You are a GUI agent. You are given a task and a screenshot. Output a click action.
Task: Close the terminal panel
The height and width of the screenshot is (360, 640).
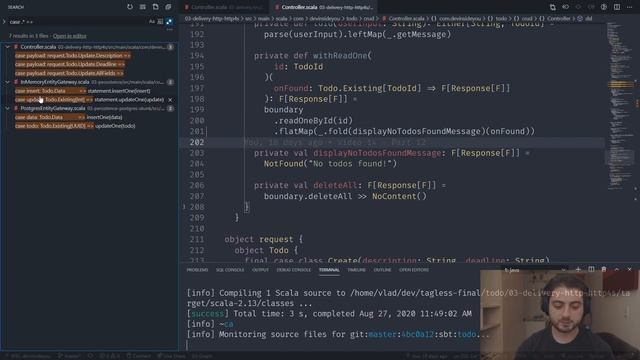(629, 269)
